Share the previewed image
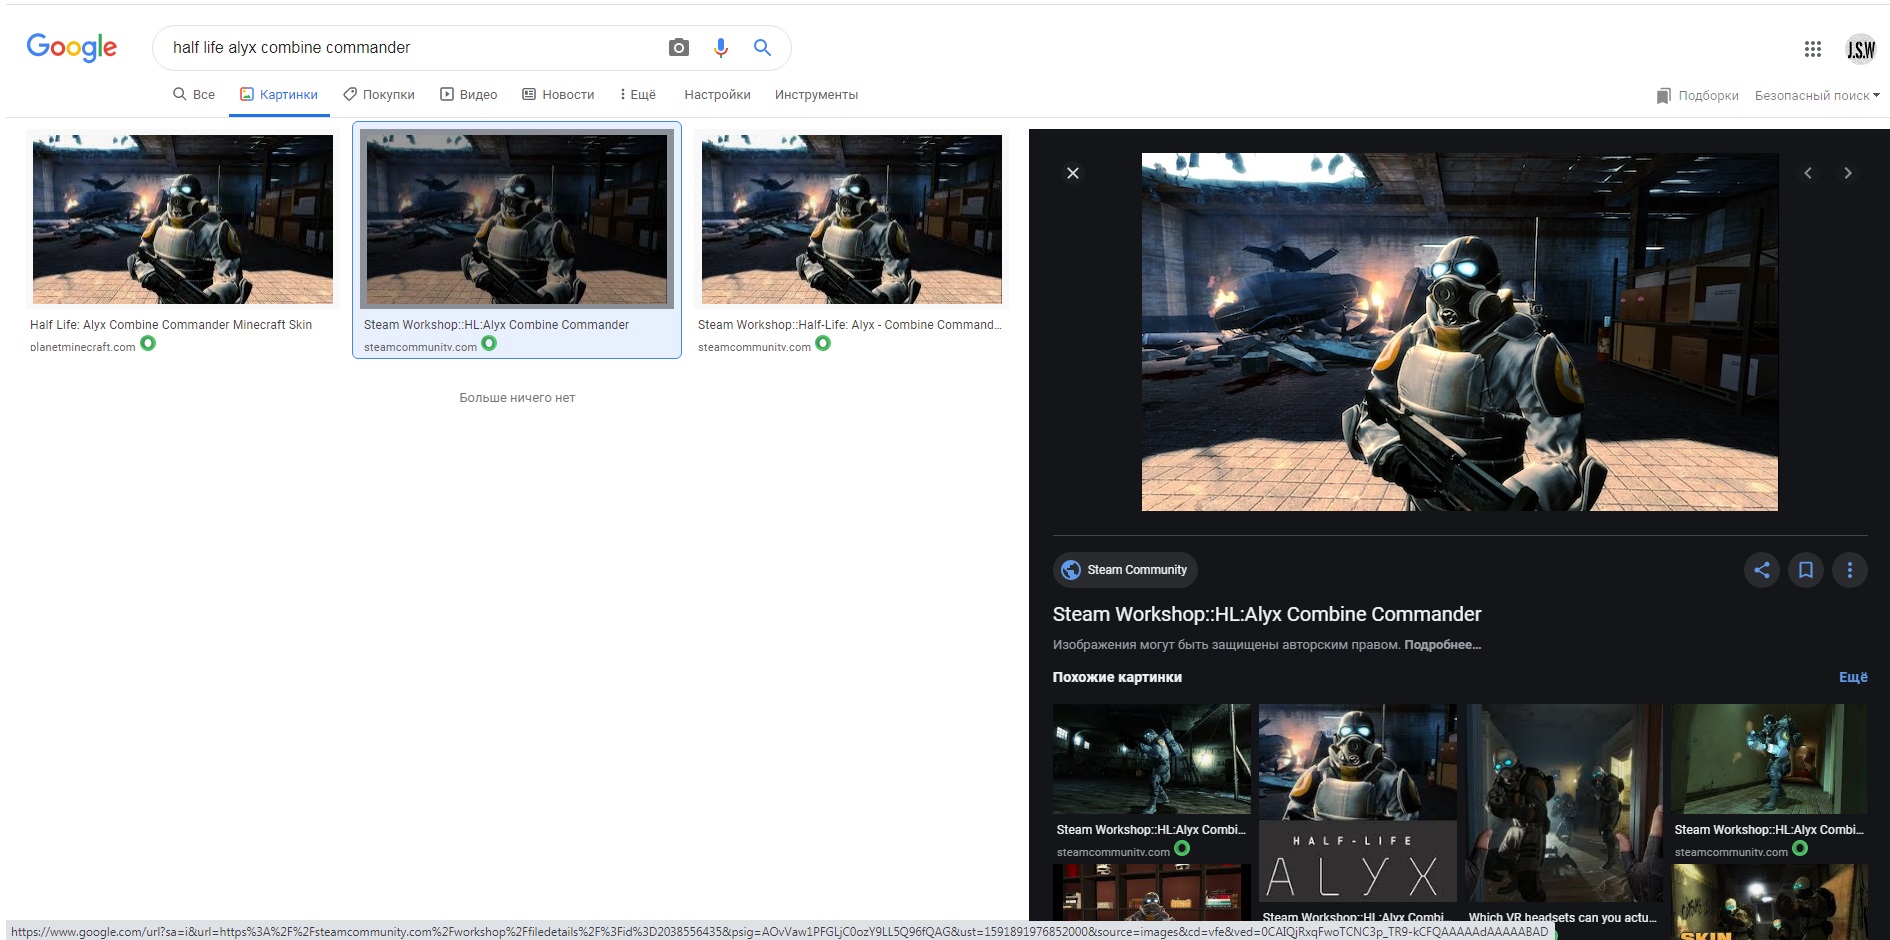This screenshot has width=1890, height=940. [x=1762, y=570]
